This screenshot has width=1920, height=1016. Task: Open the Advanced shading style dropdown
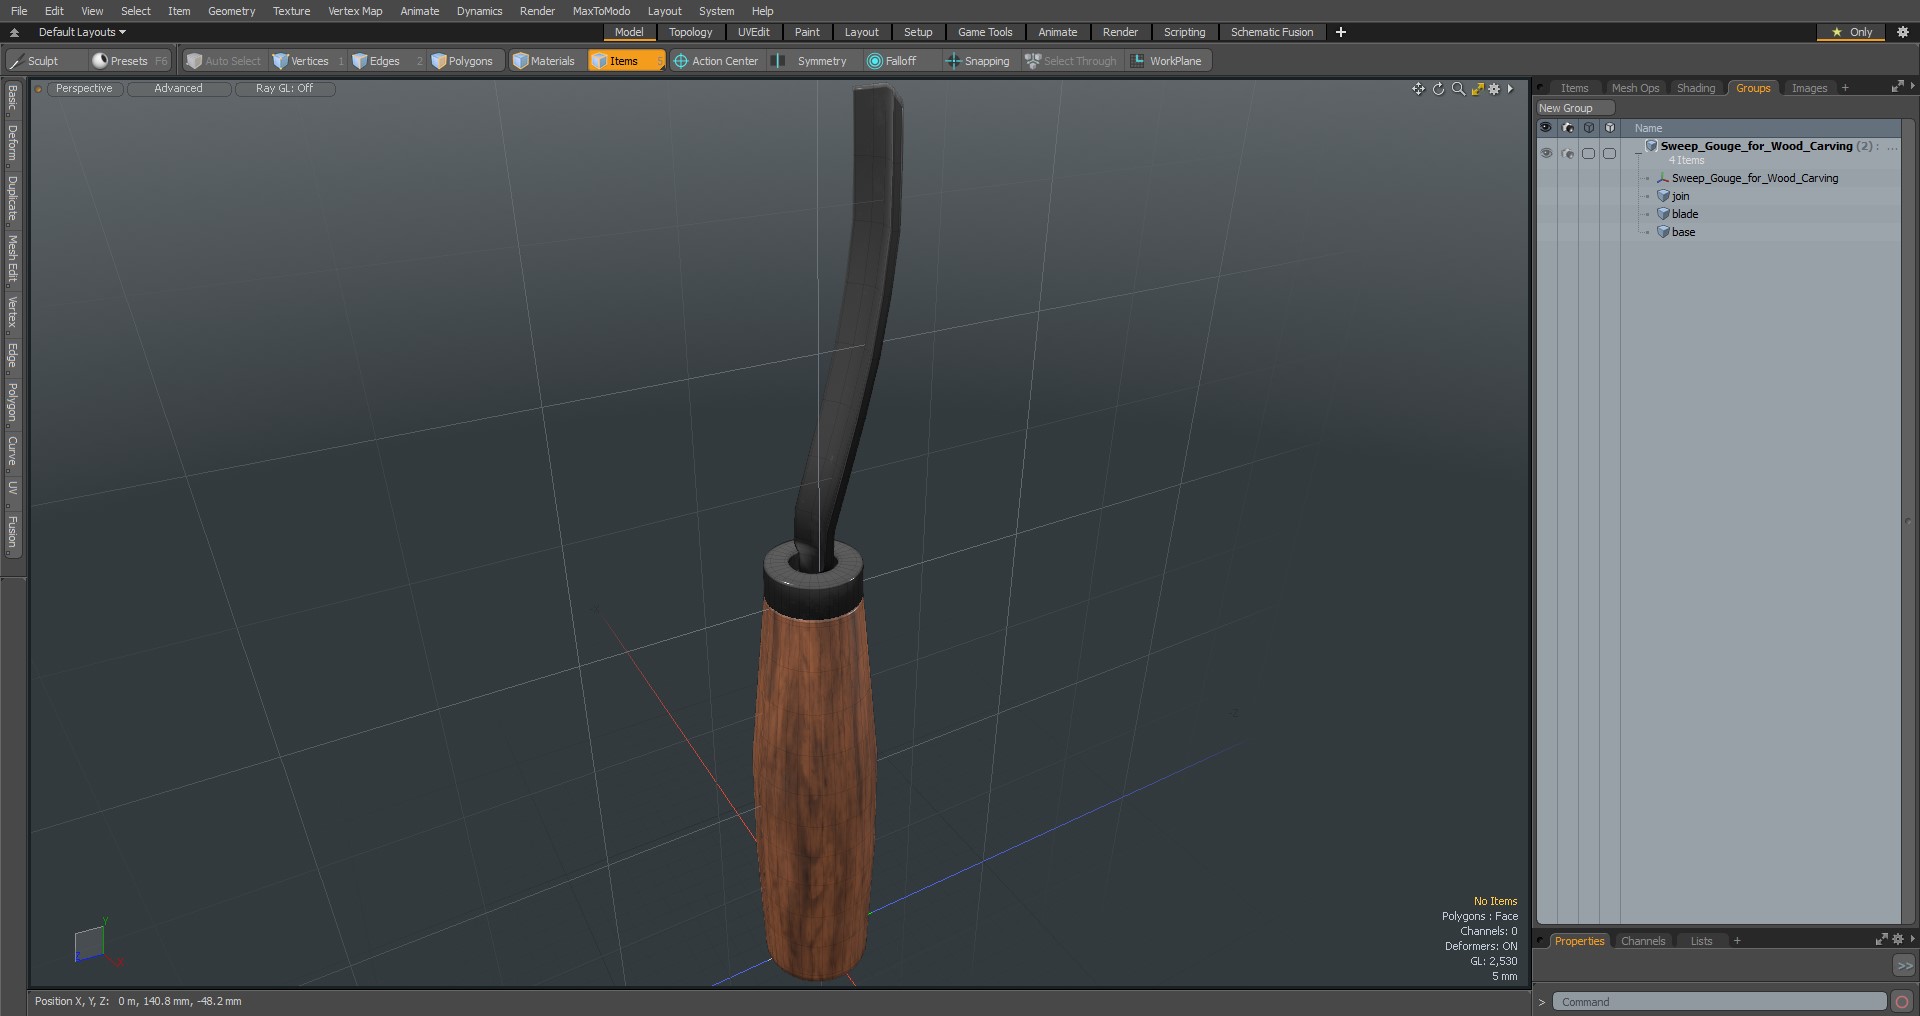[178, 89]
